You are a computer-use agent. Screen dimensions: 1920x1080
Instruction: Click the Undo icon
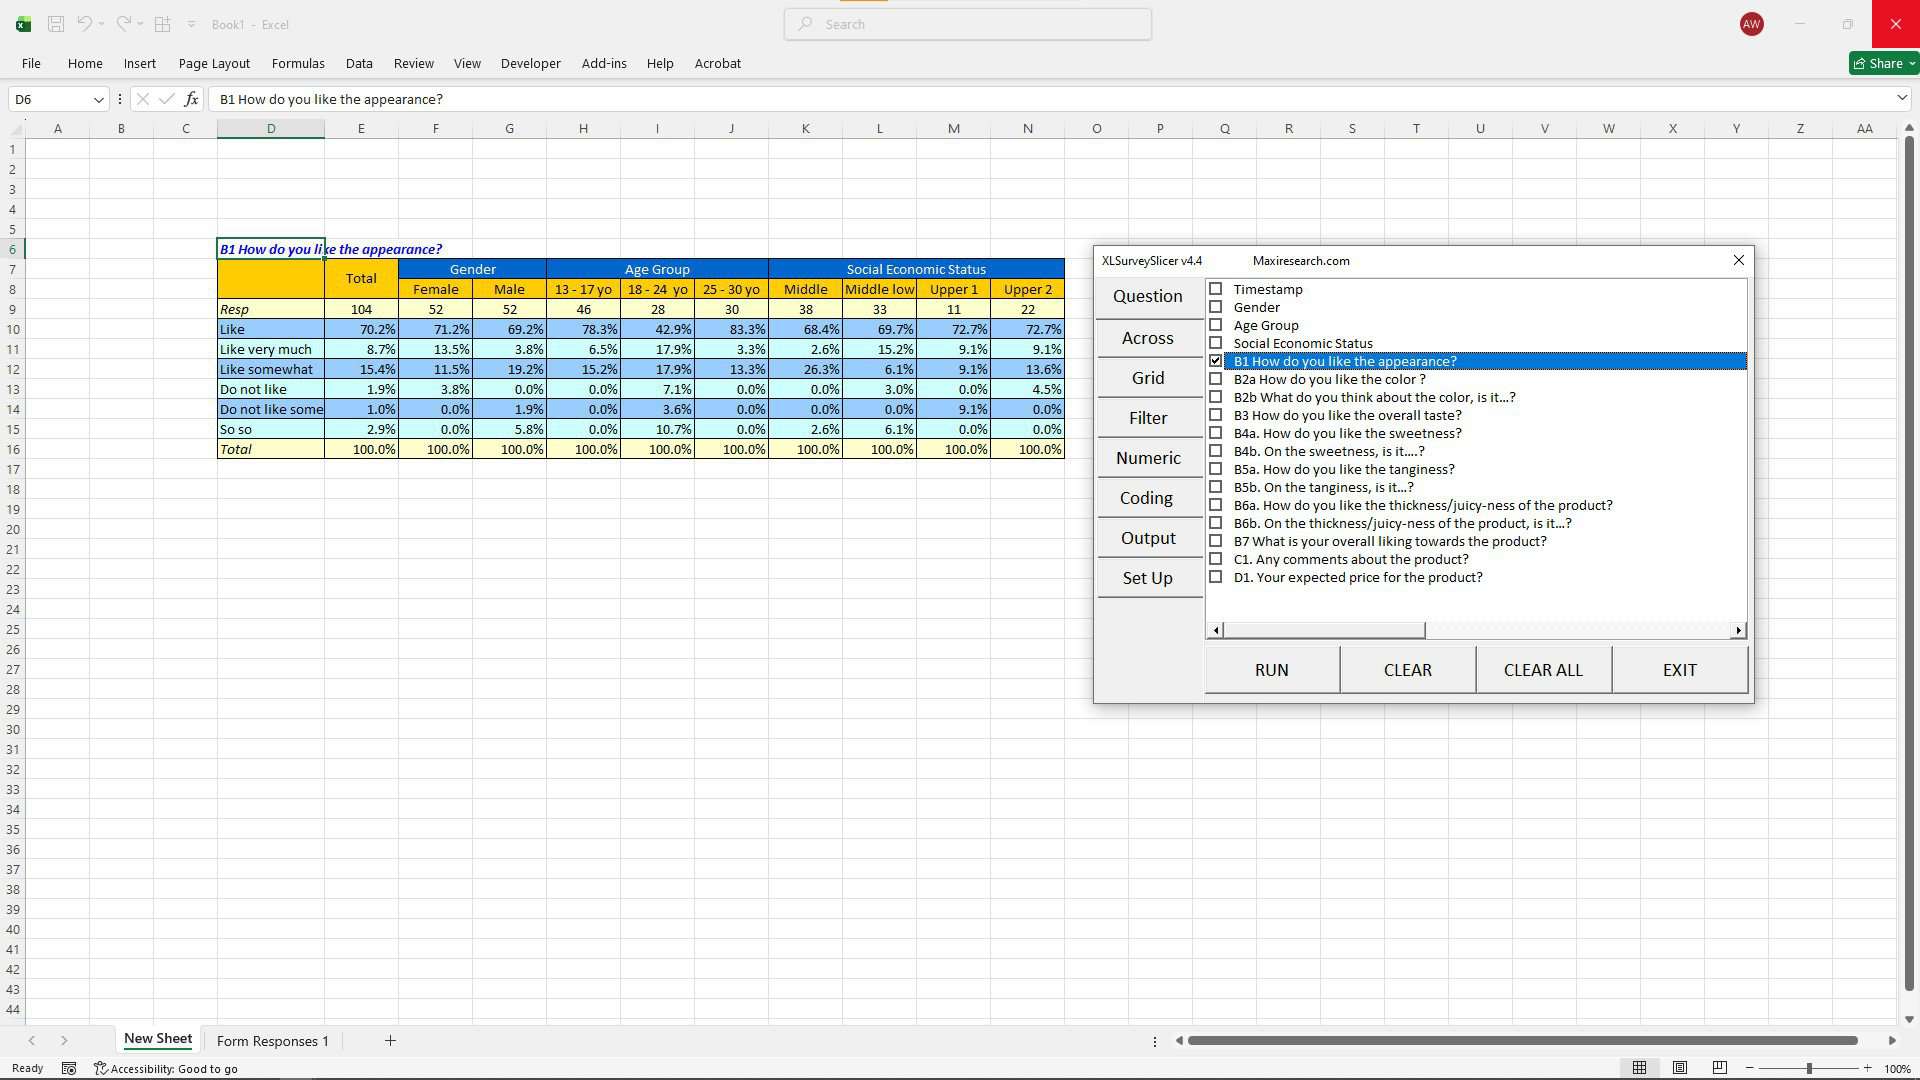pyautogui.click(x=85, y=24)
